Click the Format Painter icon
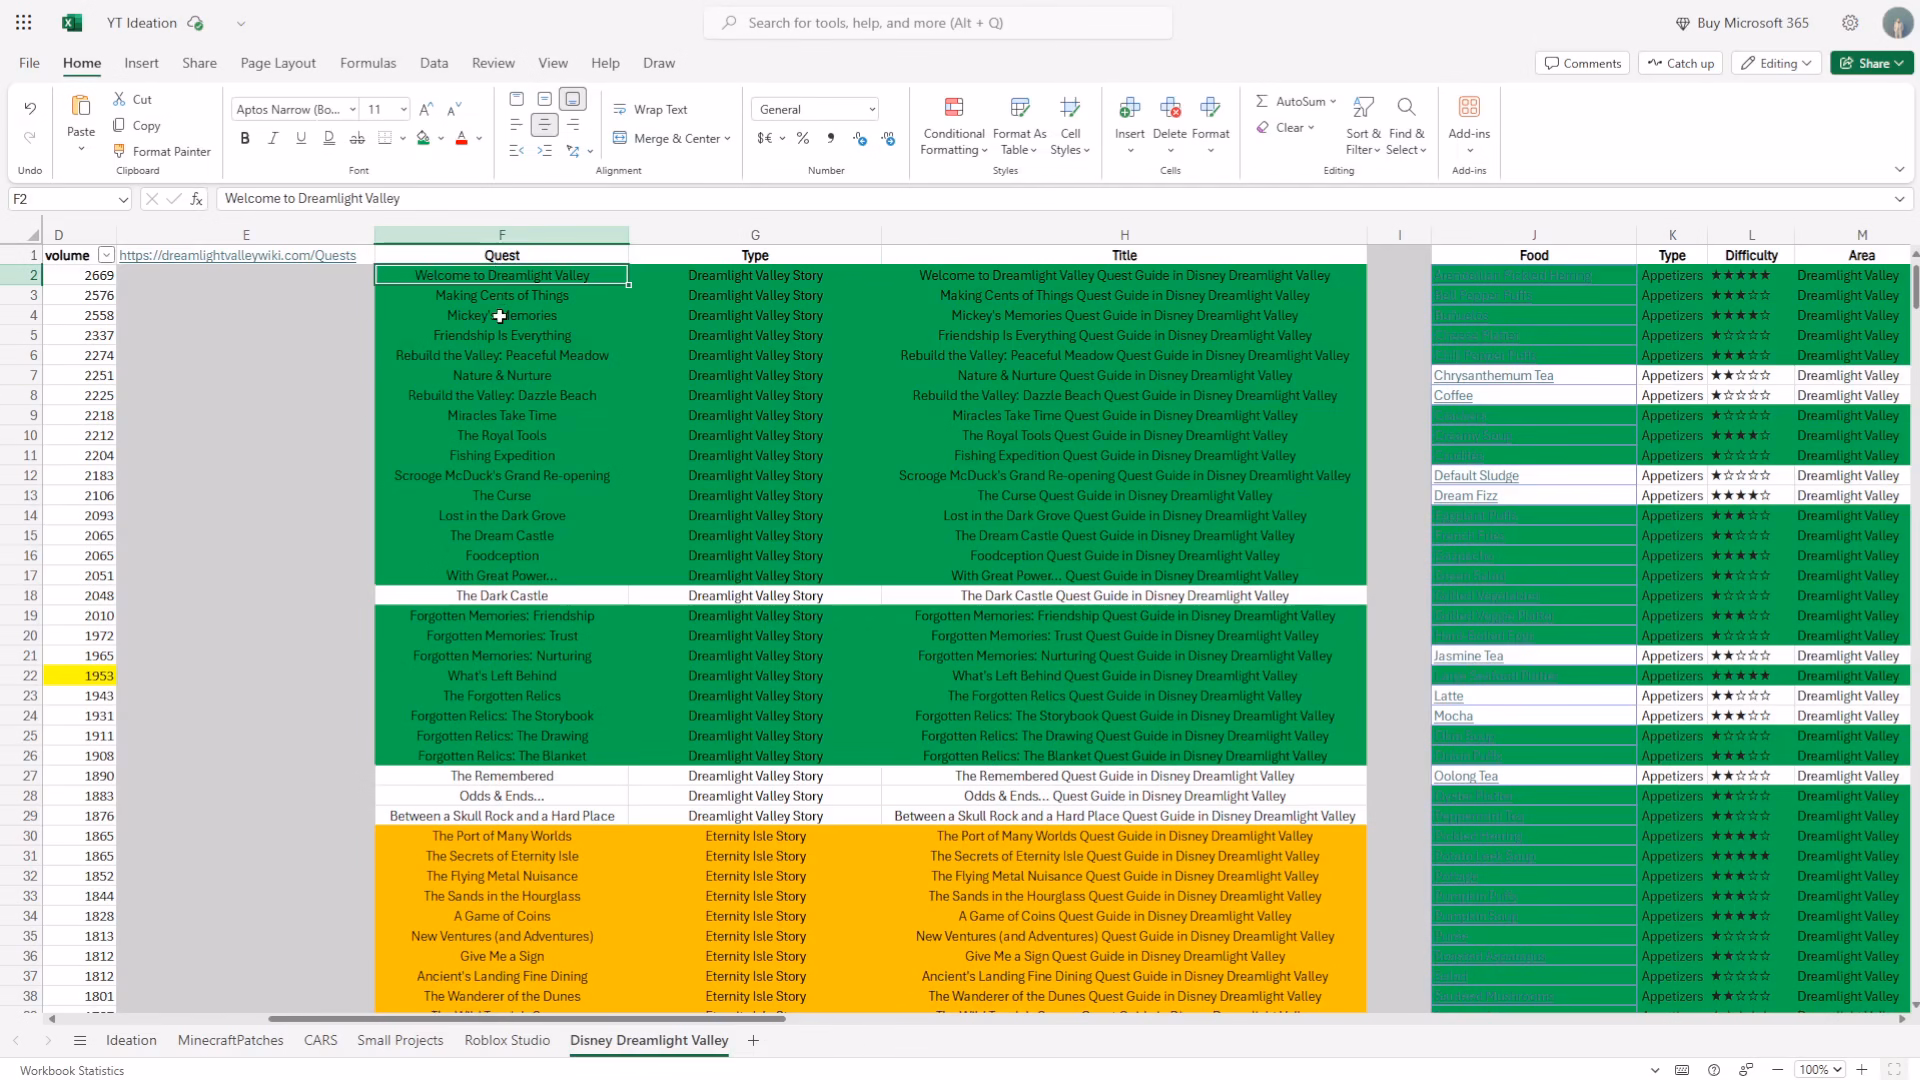This screenshot has width=1920, height=1080. (x=119, y=151)
